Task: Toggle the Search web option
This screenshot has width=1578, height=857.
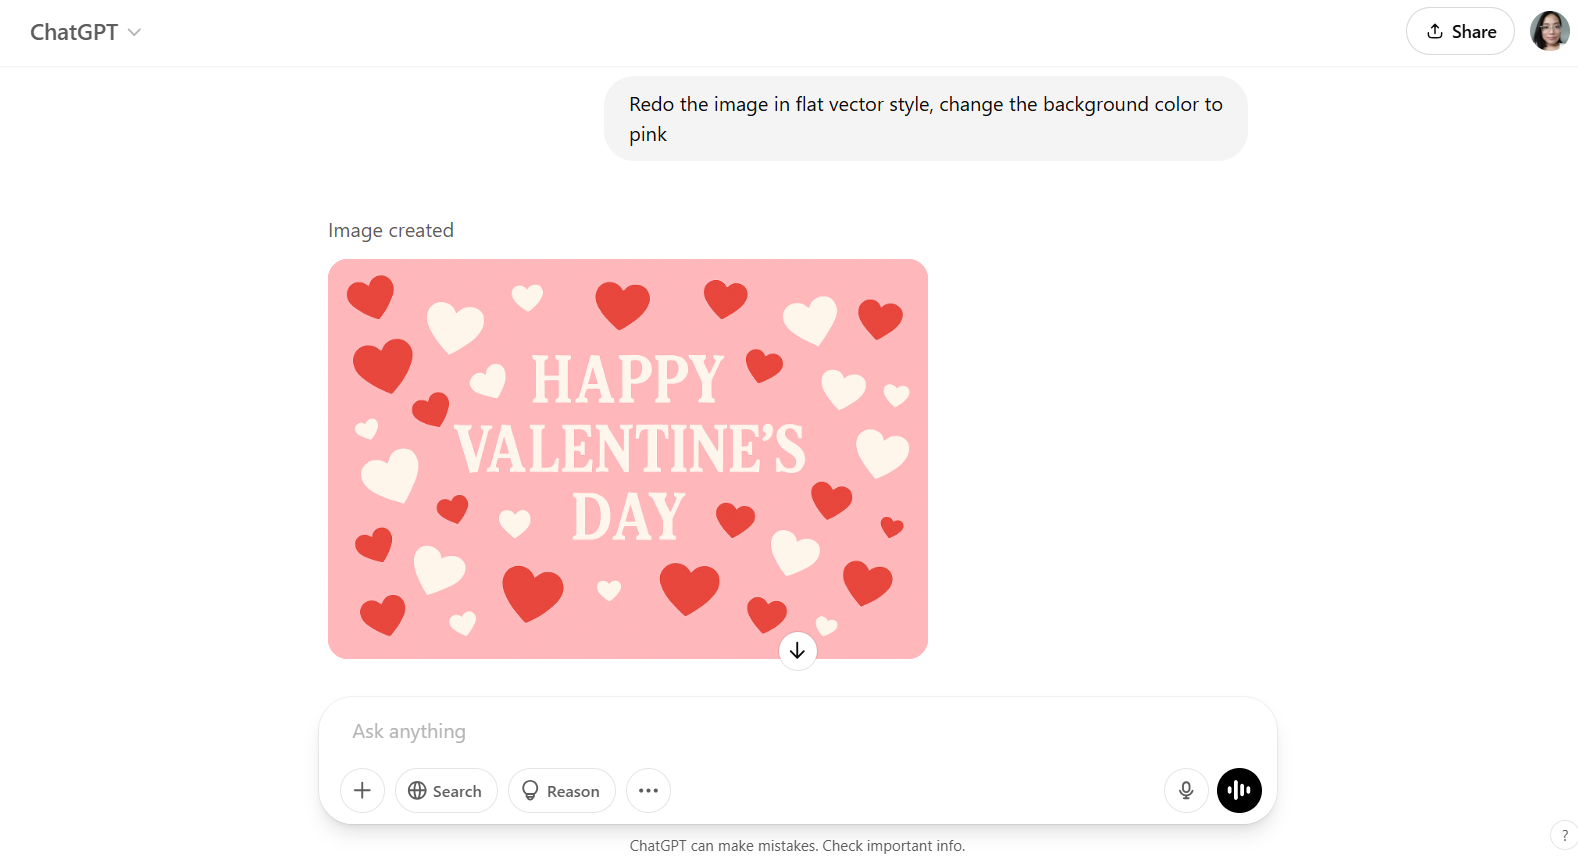Action: [x=446, y=790]
